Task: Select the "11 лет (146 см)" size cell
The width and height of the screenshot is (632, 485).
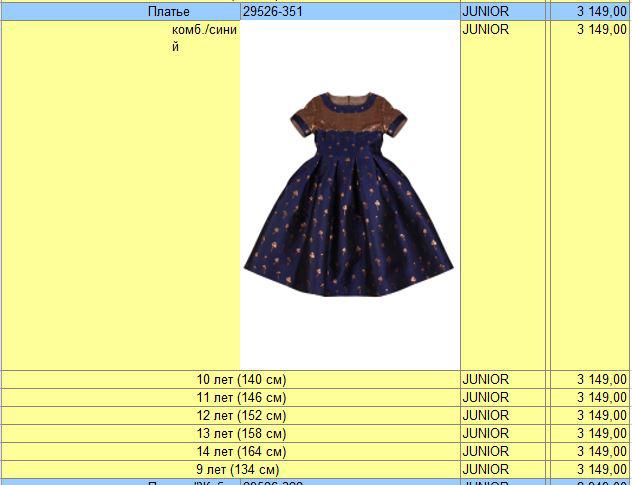Action: pyautogui.click(x=240, y=398)
